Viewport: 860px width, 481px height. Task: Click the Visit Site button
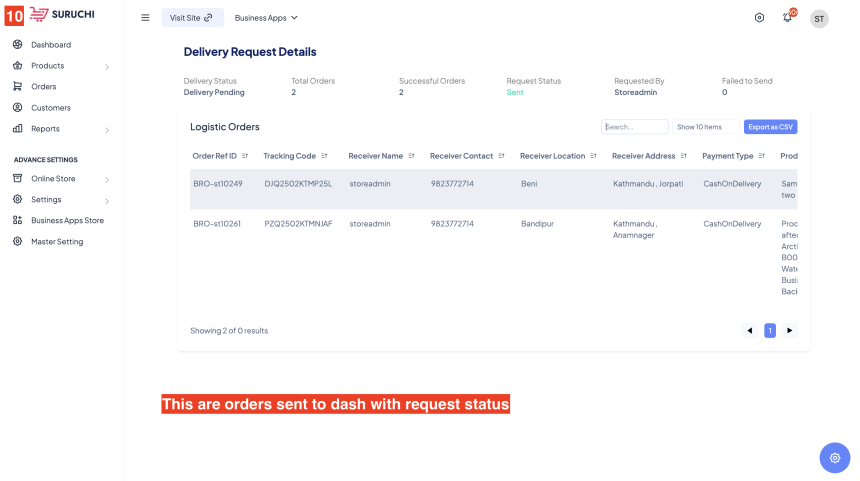tap(192, 18)
